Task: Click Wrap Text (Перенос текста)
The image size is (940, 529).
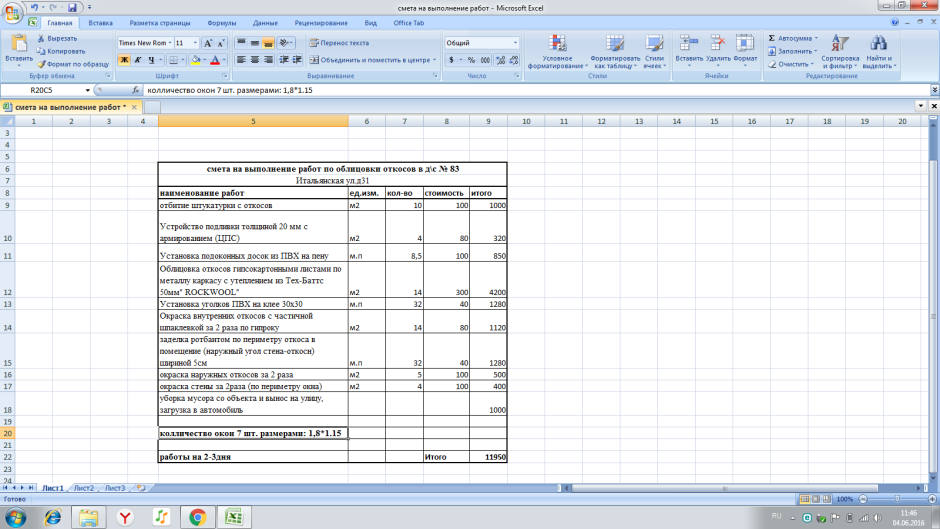Action: click(339, 43)
